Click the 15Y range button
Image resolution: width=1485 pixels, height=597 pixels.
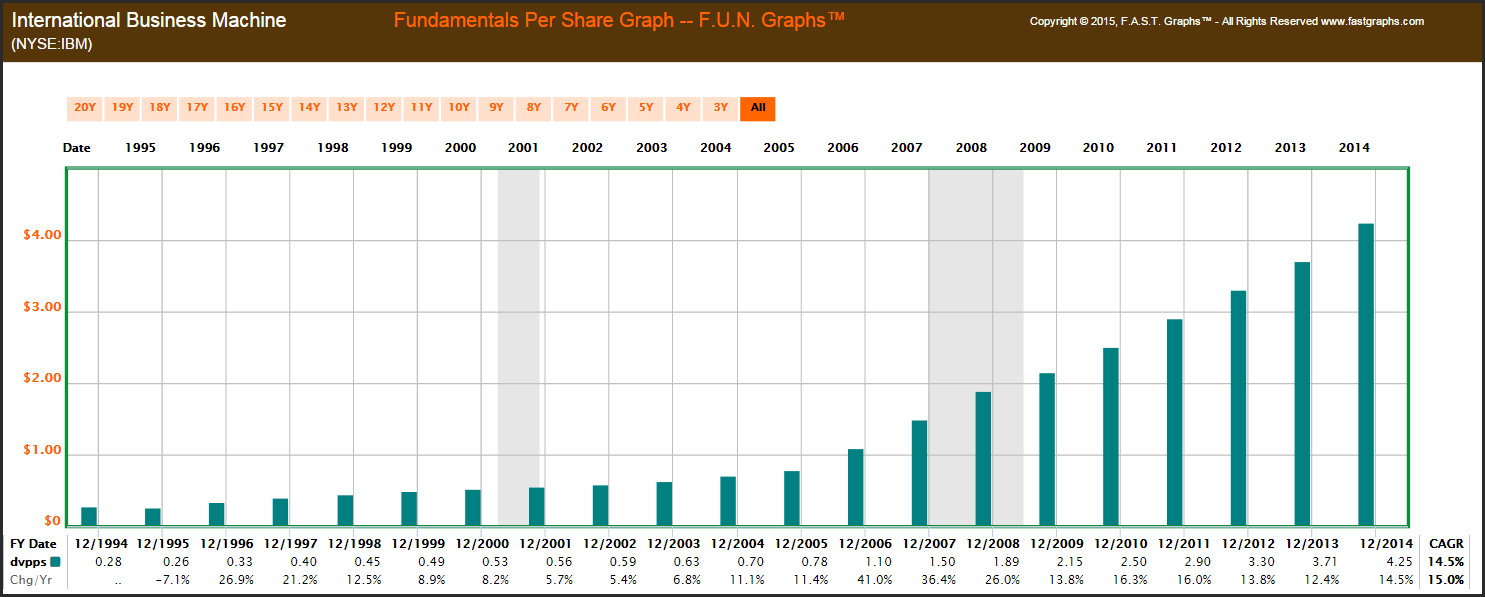(272, 108)
